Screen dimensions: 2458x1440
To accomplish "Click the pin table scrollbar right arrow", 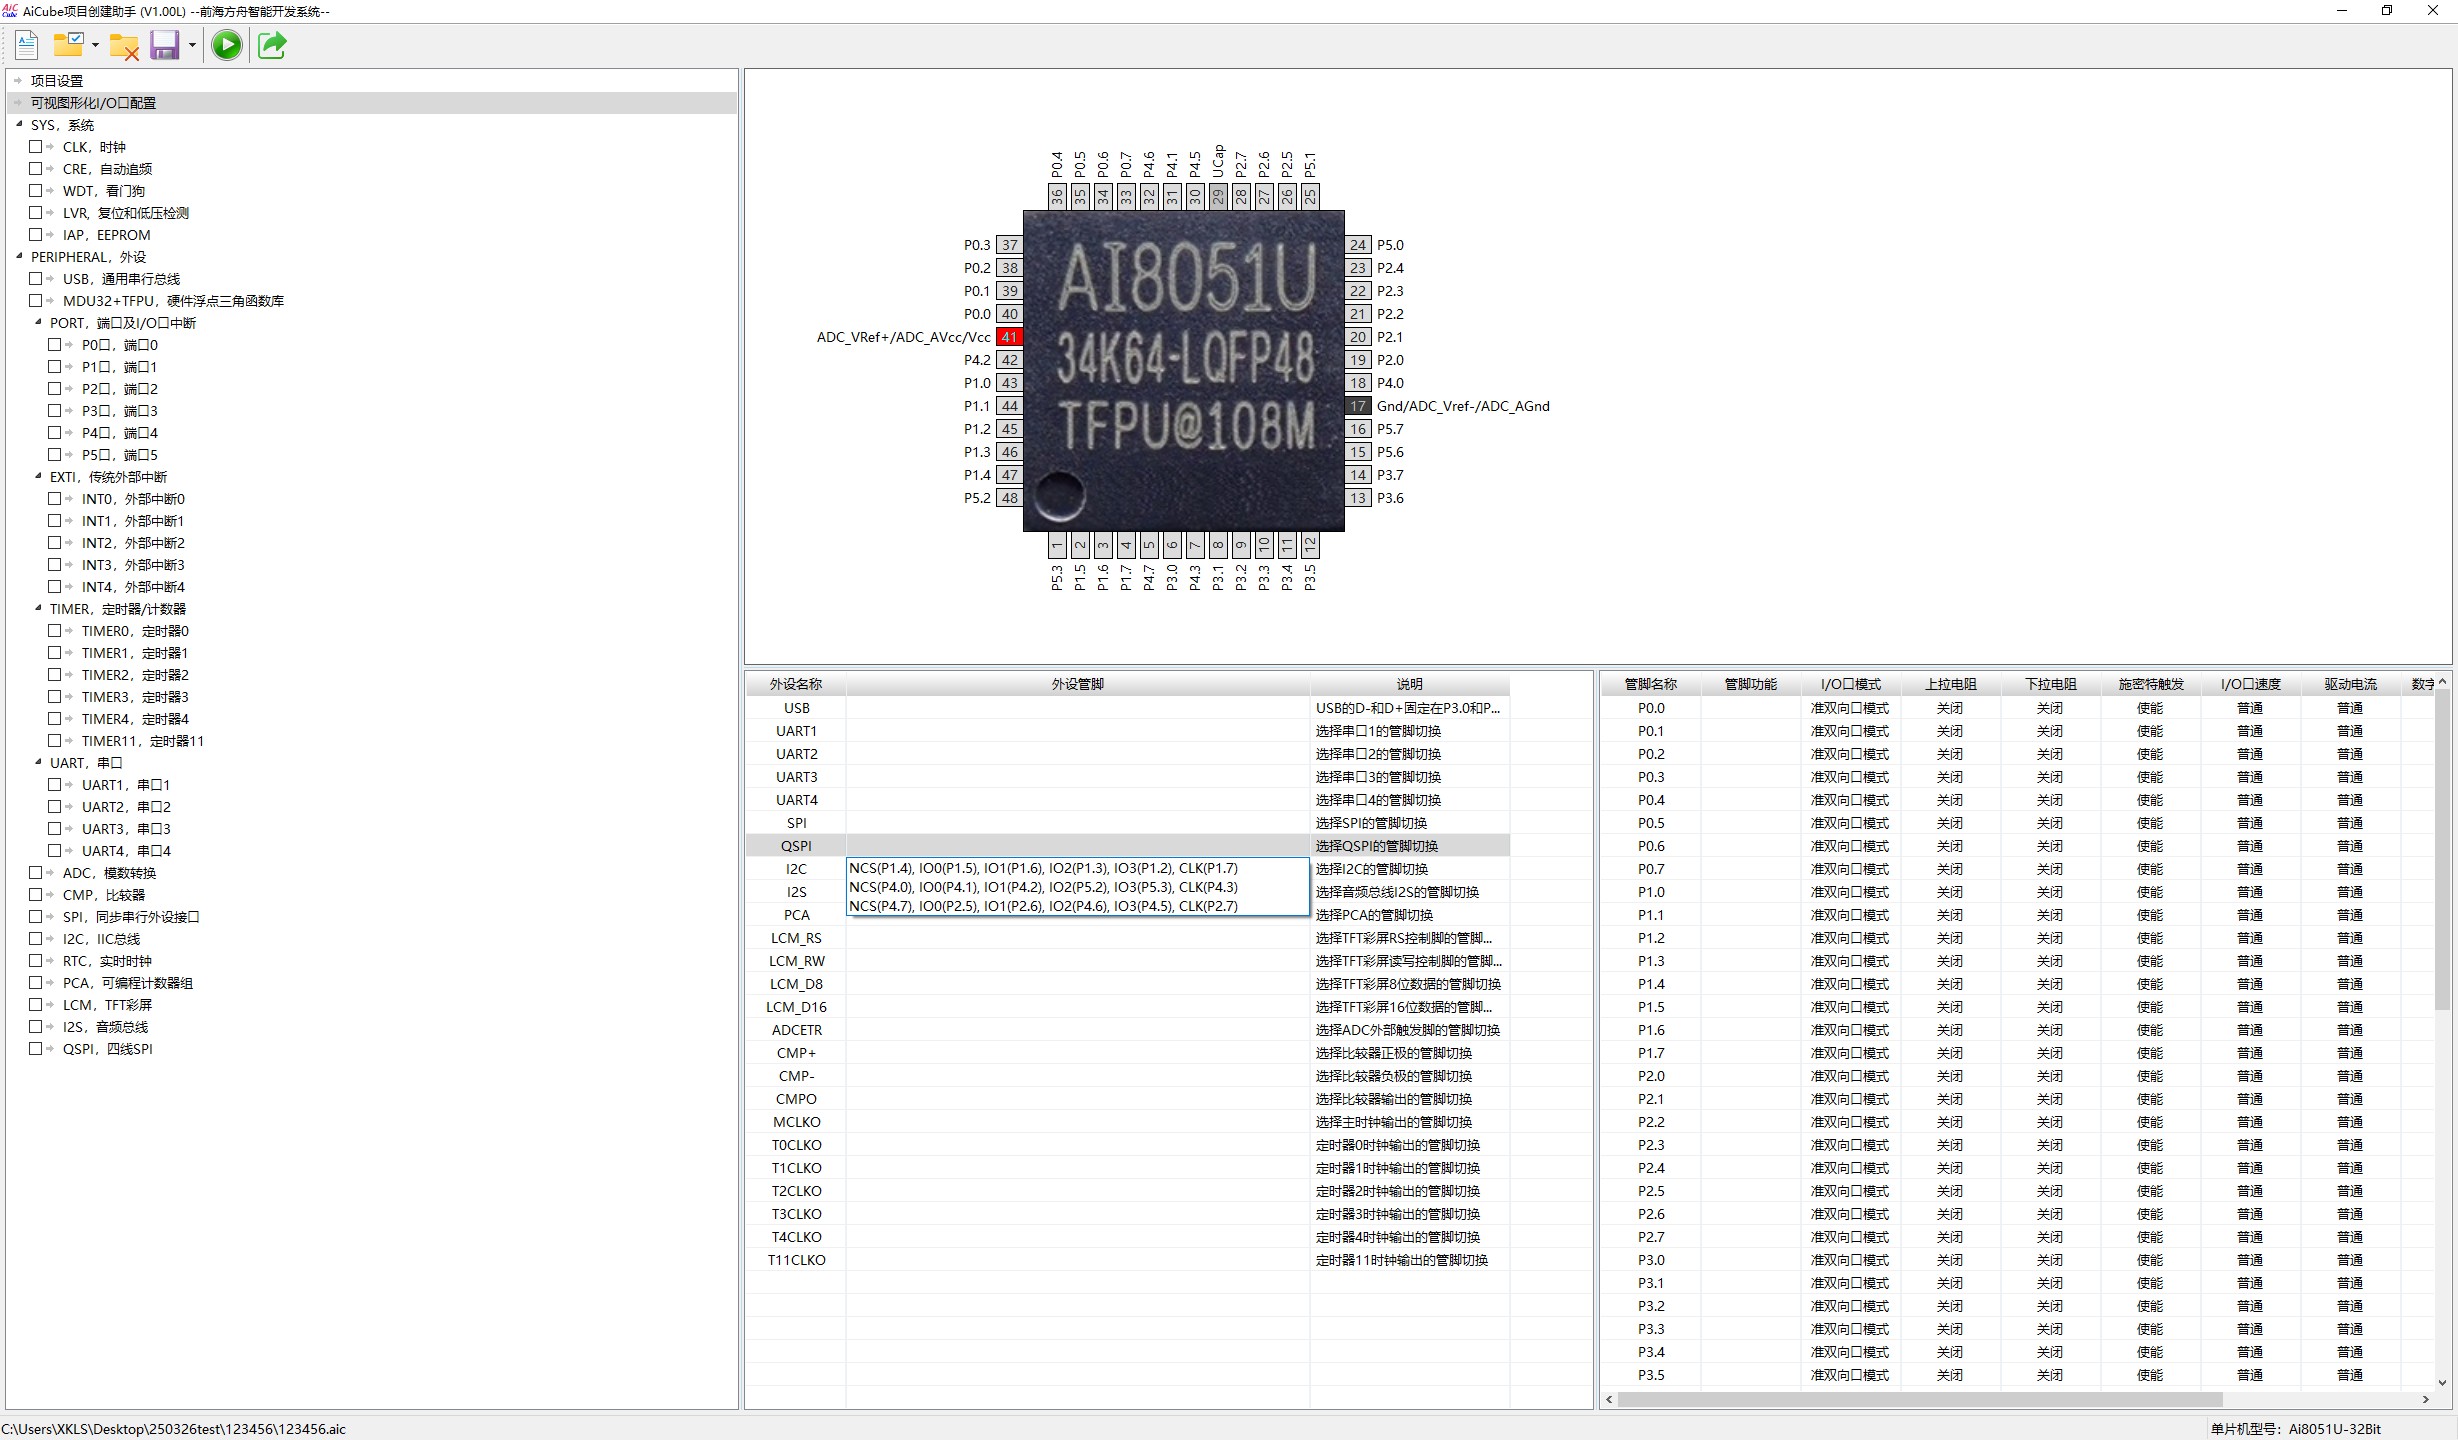I will point(2425,1399).
